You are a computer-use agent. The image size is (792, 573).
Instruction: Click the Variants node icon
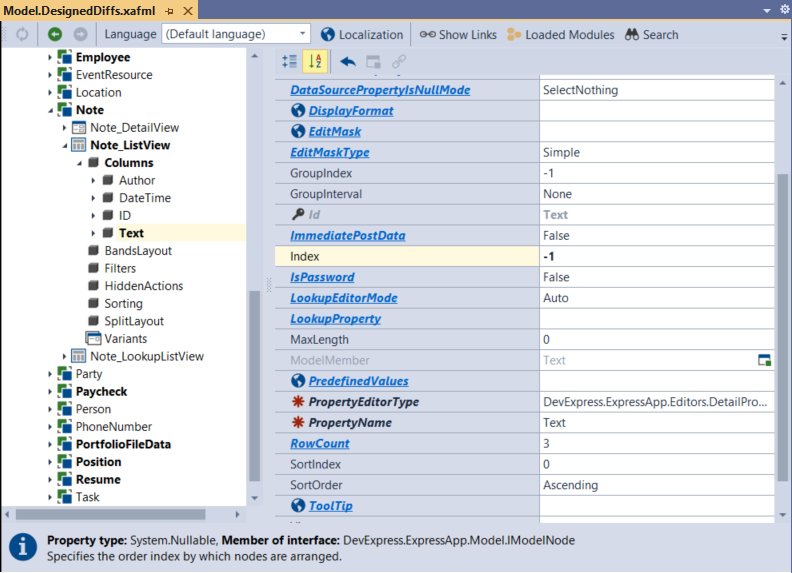(x=93, y=338)
